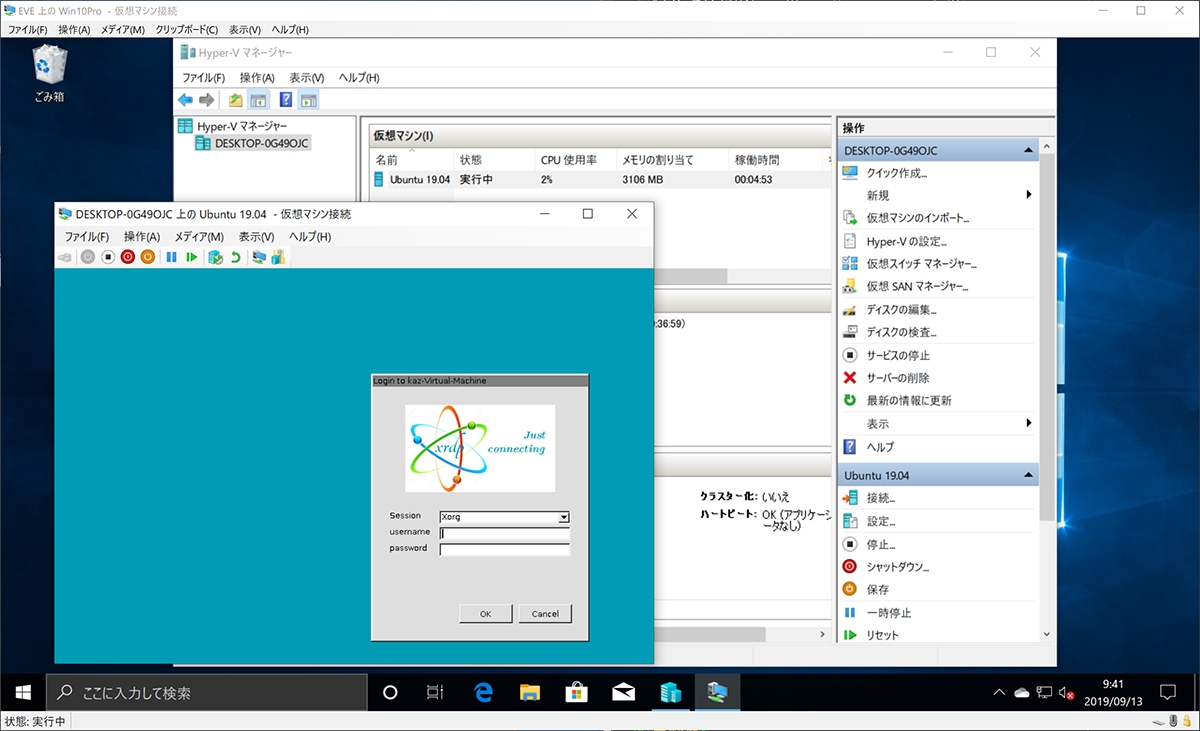This screenshot has width=1200, height=731.
Task: Open 仮想 SAN マネージャー... action
Action: pyautogui.click(x=917, y=286)
